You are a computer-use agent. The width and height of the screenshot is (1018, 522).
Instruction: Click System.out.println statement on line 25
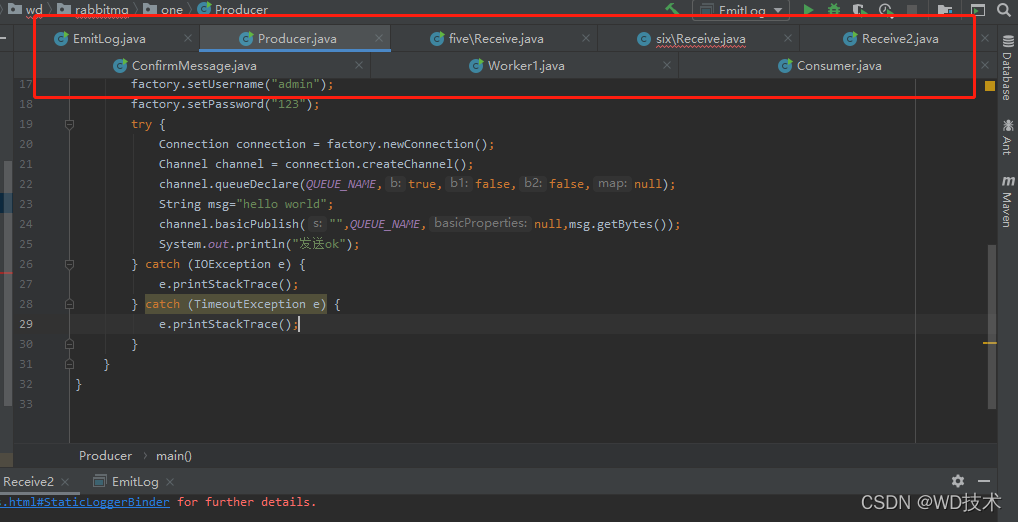258,244
